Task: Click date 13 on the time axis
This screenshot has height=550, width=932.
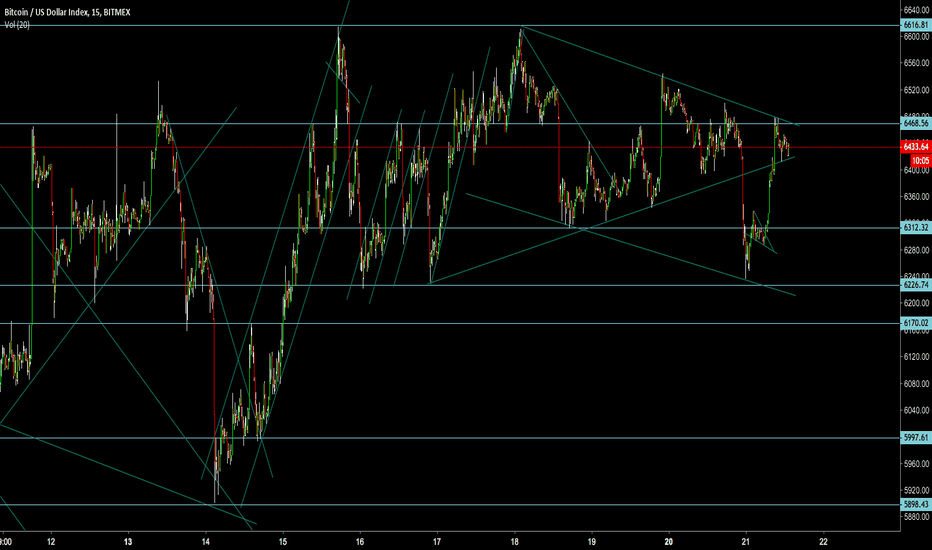Action: click(128, 542)
